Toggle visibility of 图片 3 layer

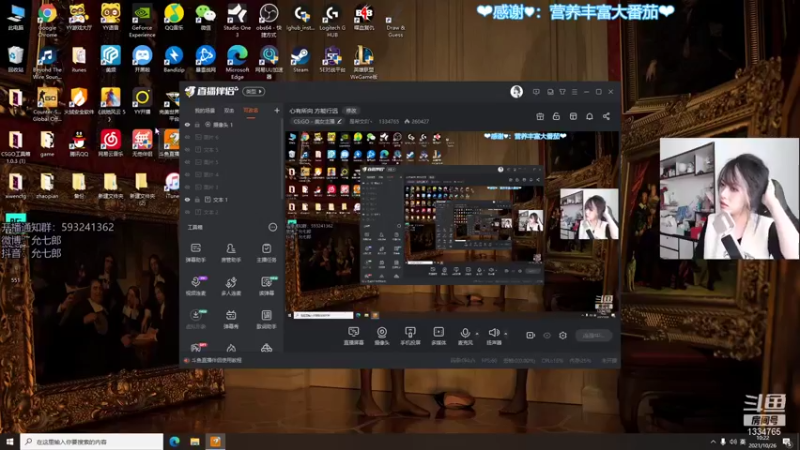187,187
